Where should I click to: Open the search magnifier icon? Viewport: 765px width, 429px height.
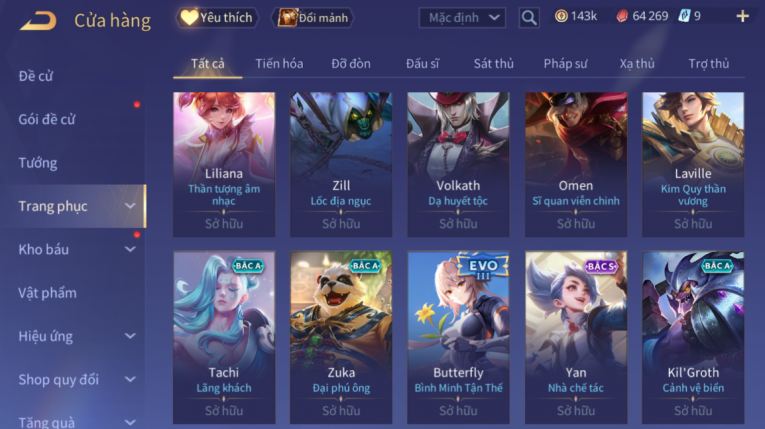click(x=529, y=18)
